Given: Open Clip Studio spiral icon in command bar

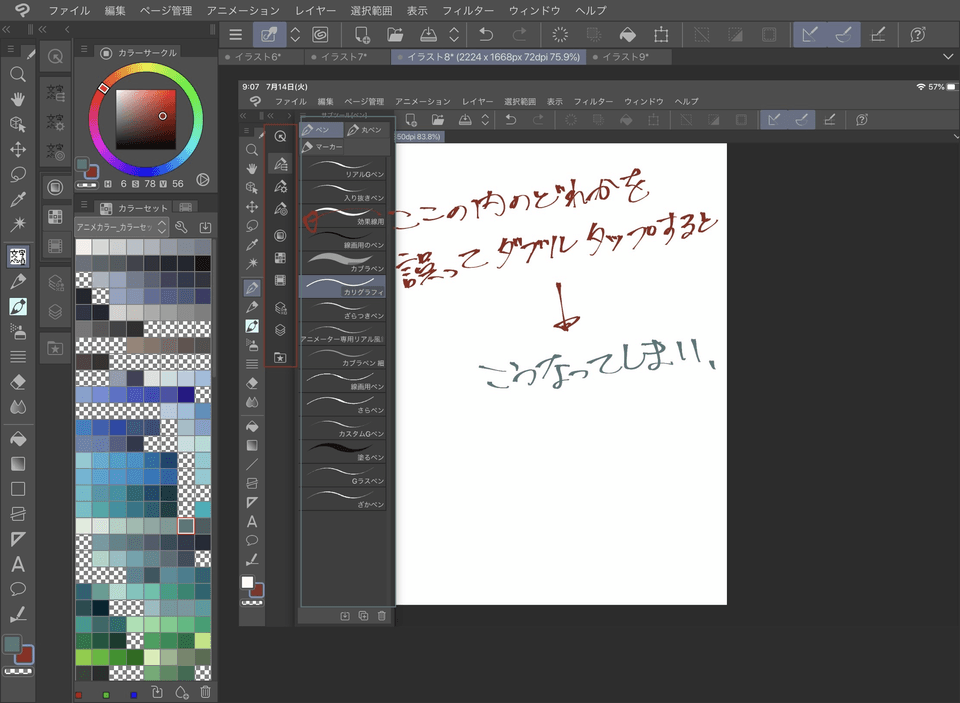Looking at the screenshot, I should click(320, 35).
